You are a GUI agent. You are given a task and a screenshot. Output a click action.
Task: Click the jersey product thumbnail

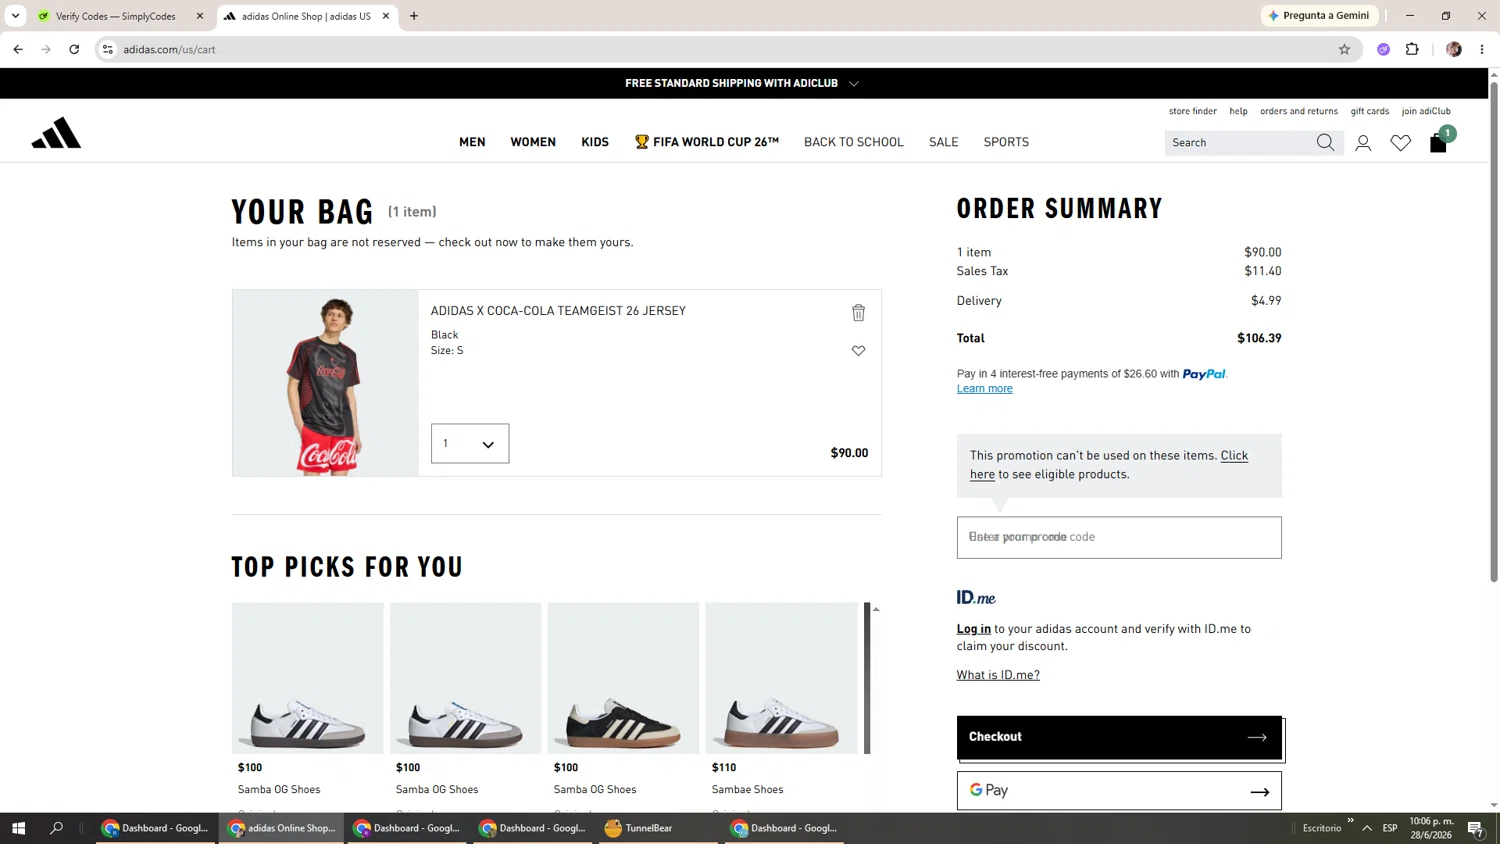pyautogui.click(x=325, y=383)
